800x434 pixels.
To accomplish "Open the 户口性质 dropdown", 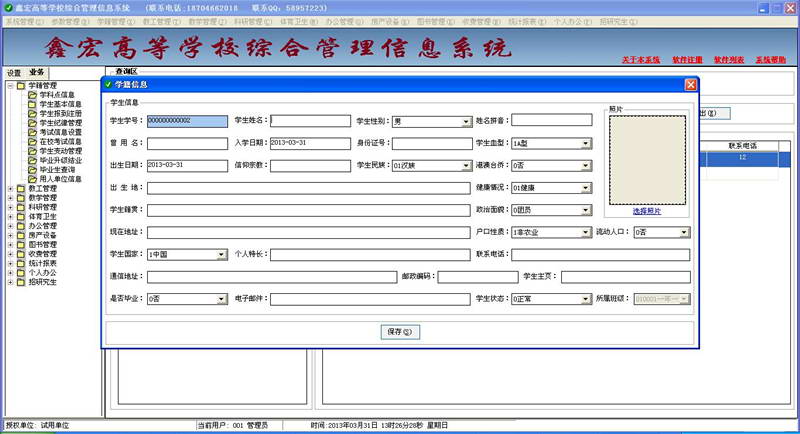I will tap(586, 233).
